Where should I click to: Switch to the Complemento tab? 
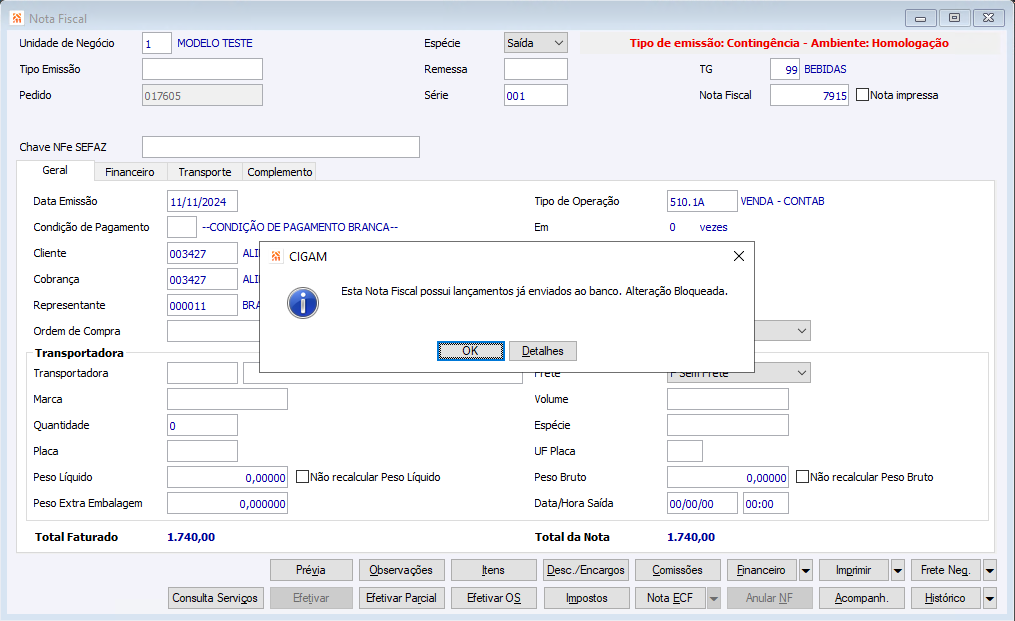(280, 172)
